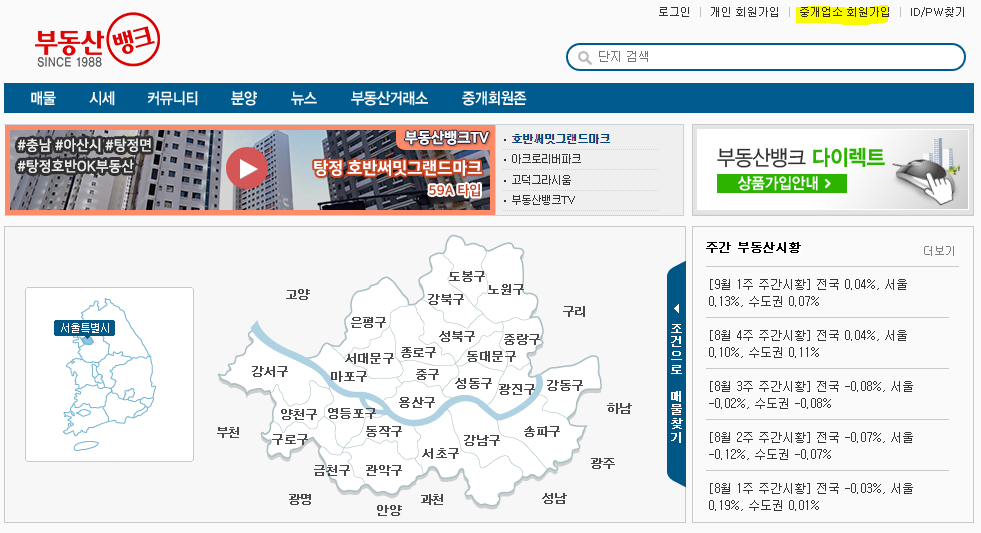Viewport: 981px width, 533px height.
Task: Select 송파구 on the Seoul map
Action: [542, 431]
